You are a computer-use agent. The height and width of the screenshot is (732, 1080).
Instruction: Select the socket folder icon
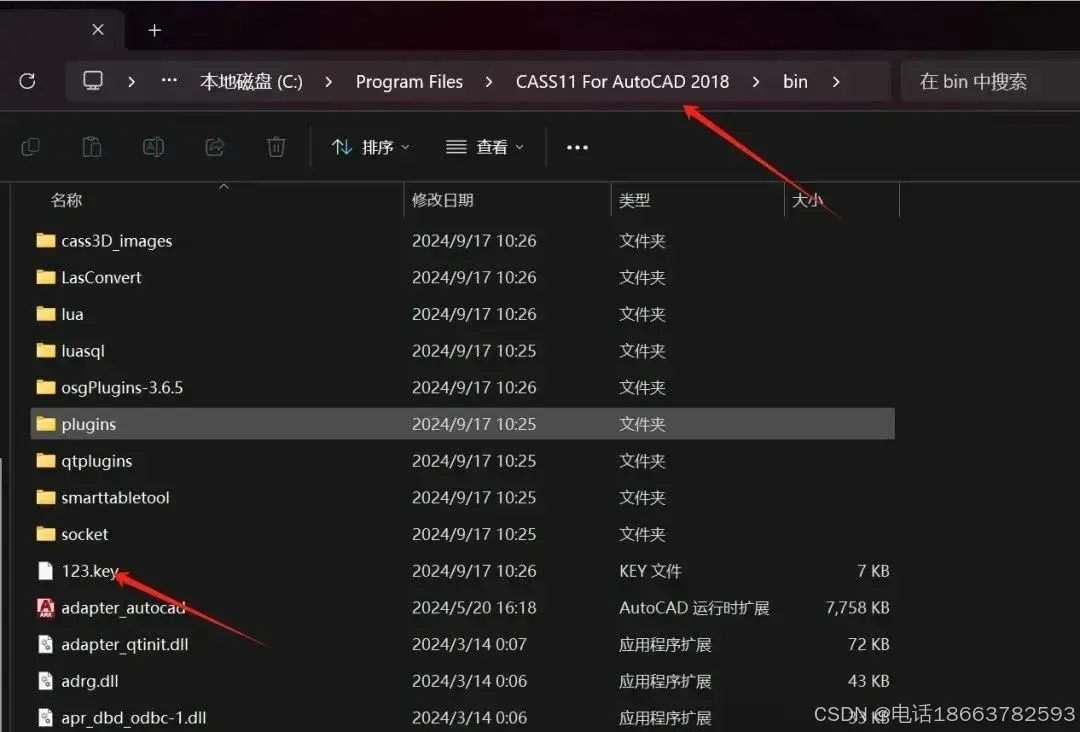pos(45,534)
